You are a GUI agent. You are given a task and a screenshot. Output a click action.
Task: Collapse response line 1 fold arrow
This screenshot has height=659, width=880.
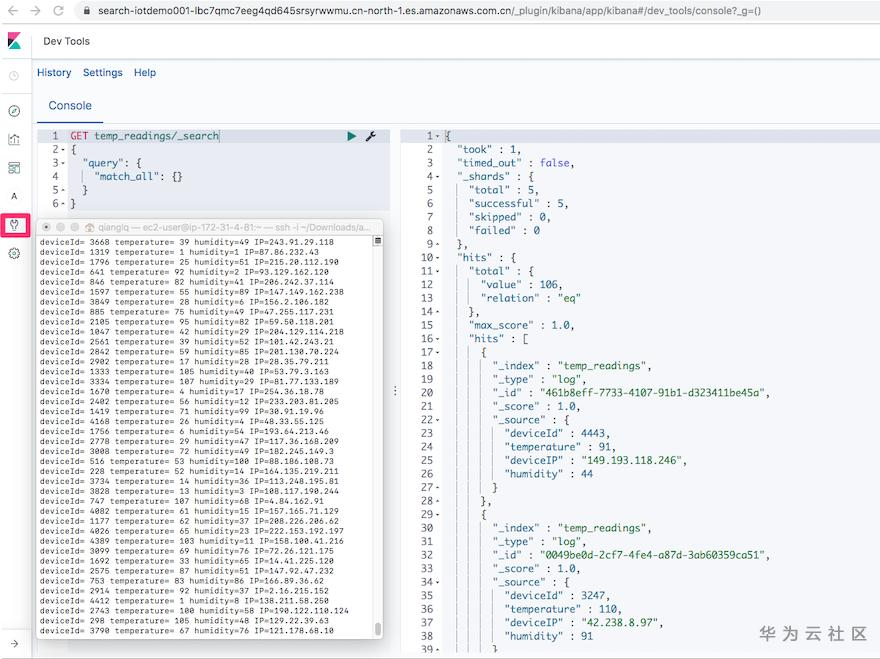(x=437, y=136)
